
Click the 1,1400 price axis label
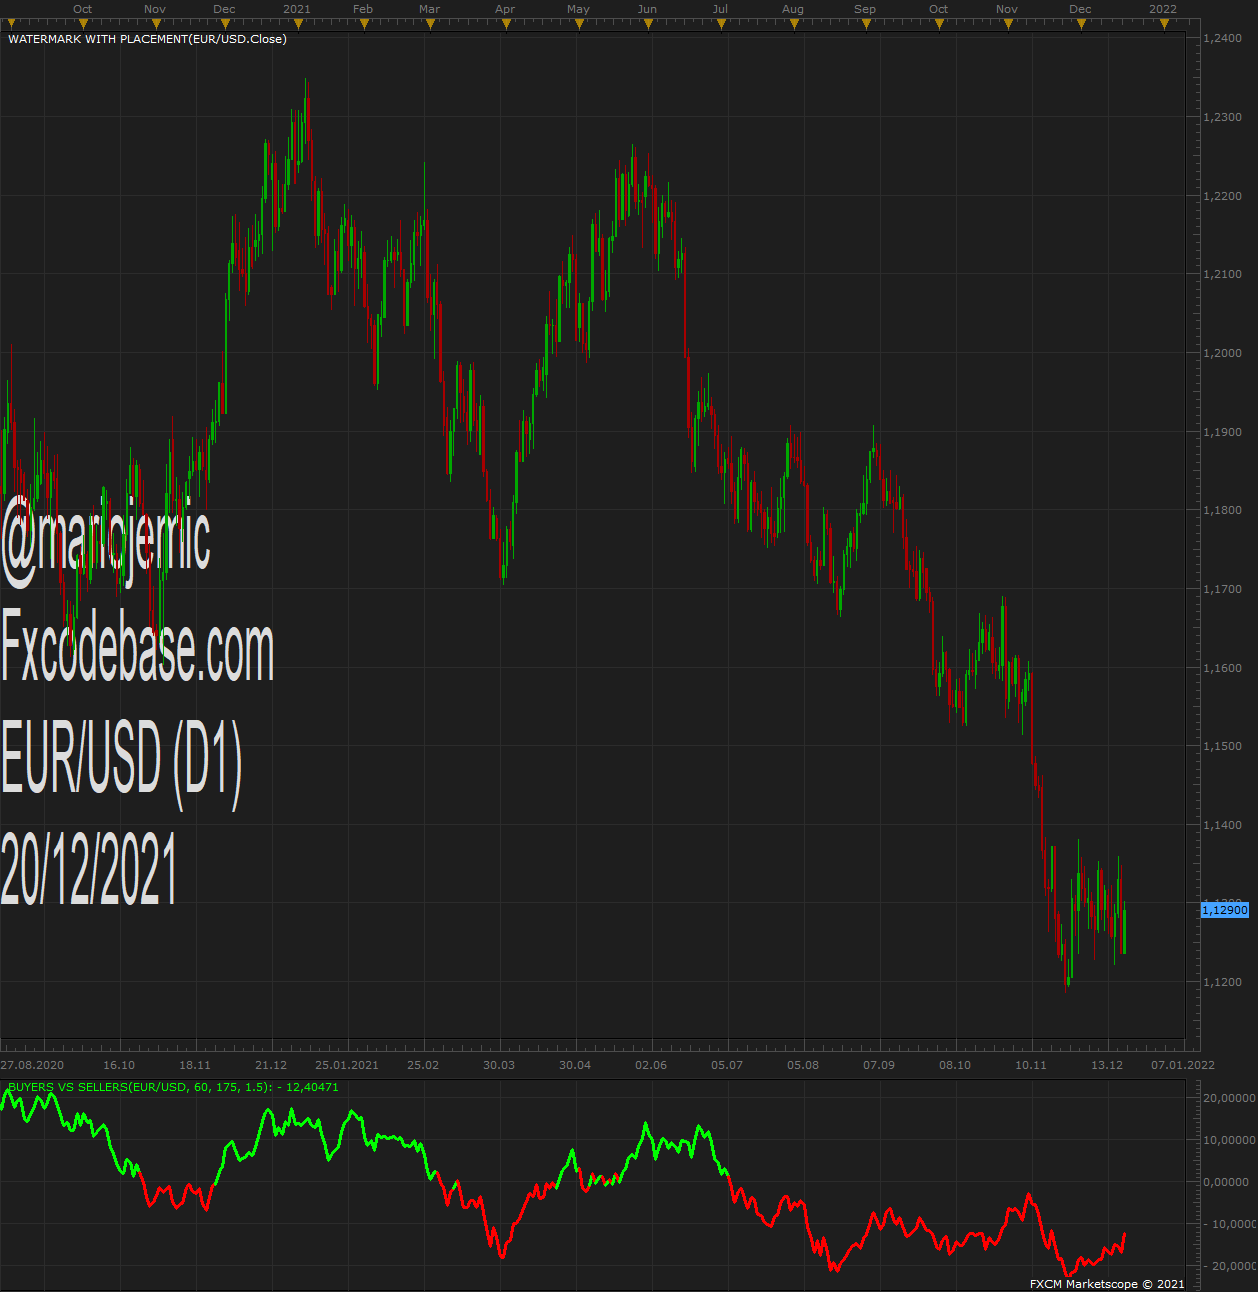coord(1223,825)
